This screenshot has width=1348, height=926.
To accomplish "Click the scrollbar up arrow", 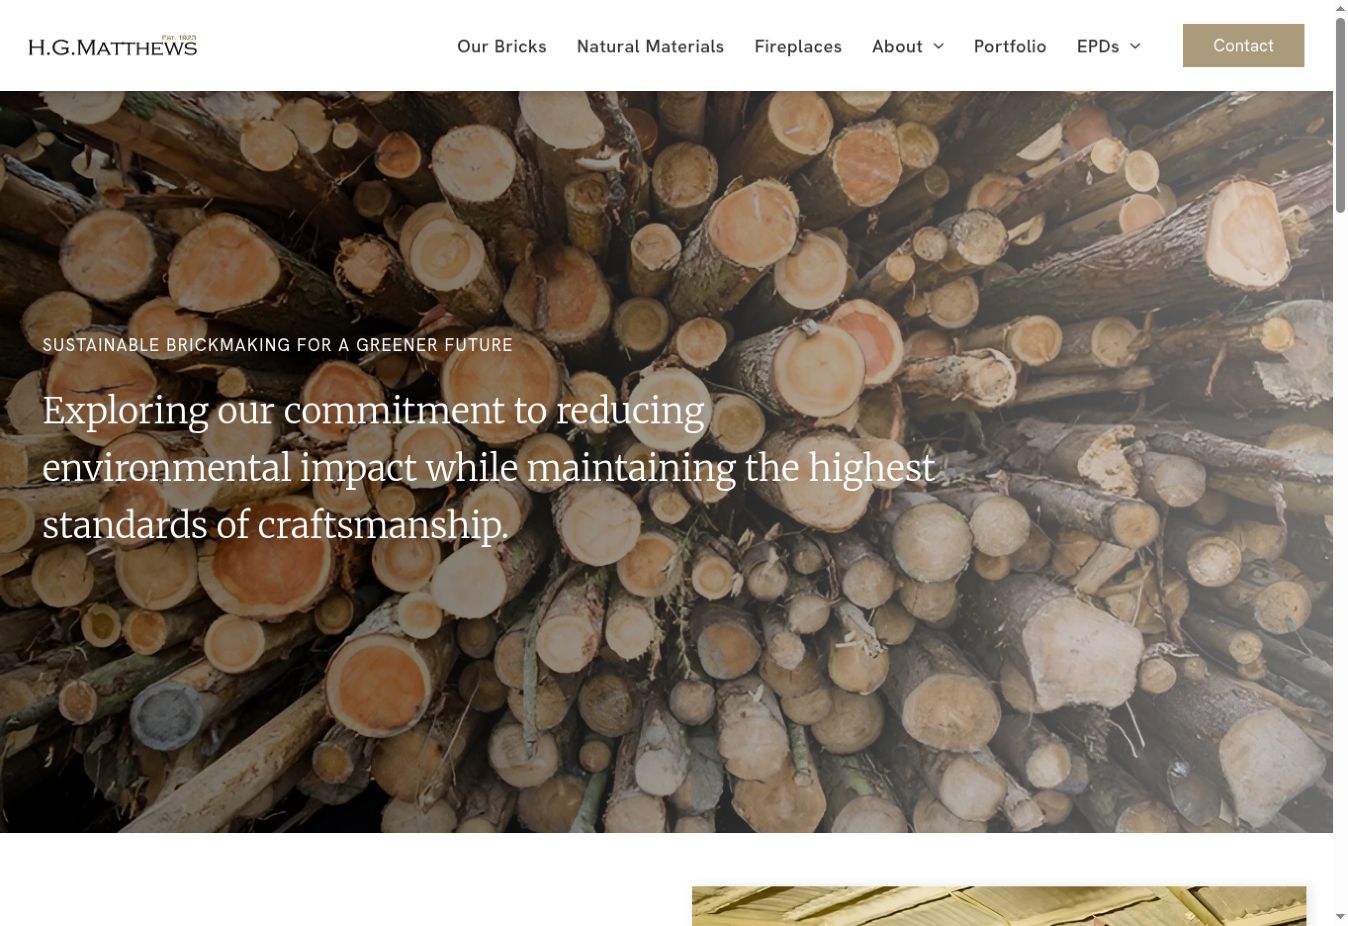I will [x=1340, y=8].
